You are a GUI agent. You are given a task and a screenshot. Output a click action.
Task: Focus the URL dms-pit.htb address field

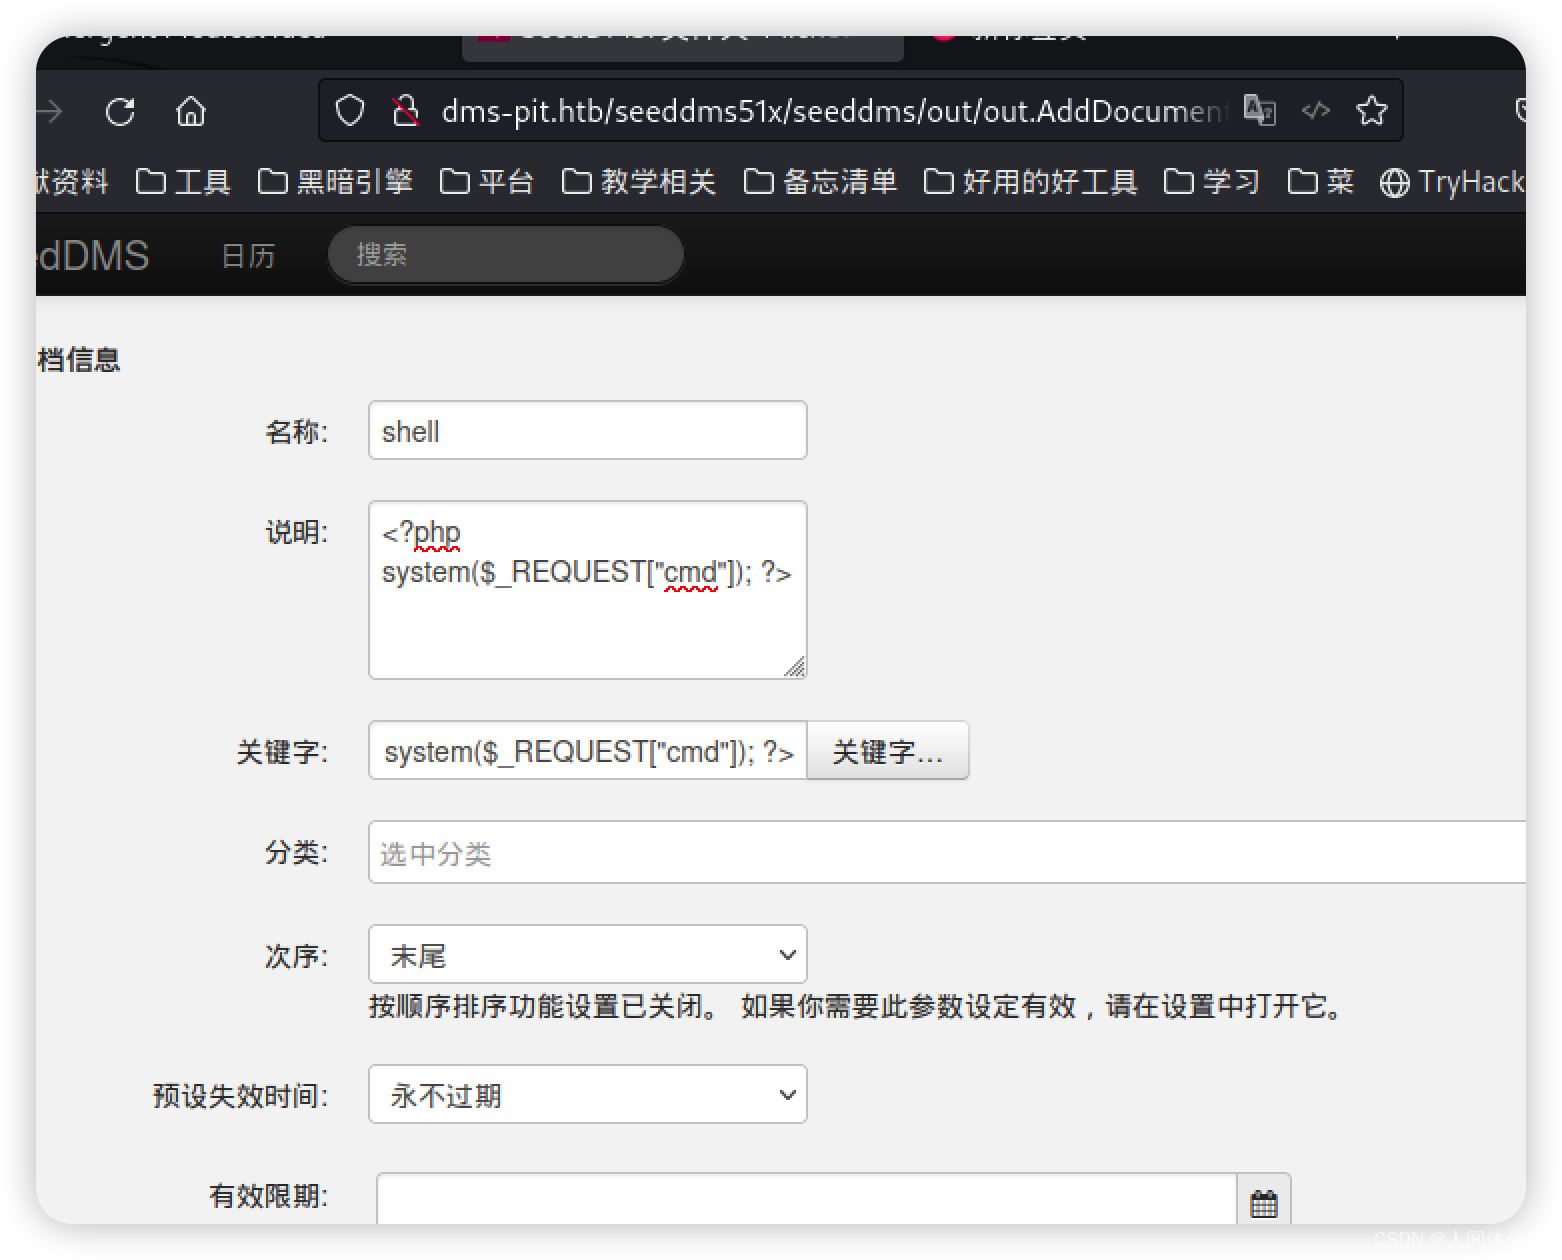(834, 111)
